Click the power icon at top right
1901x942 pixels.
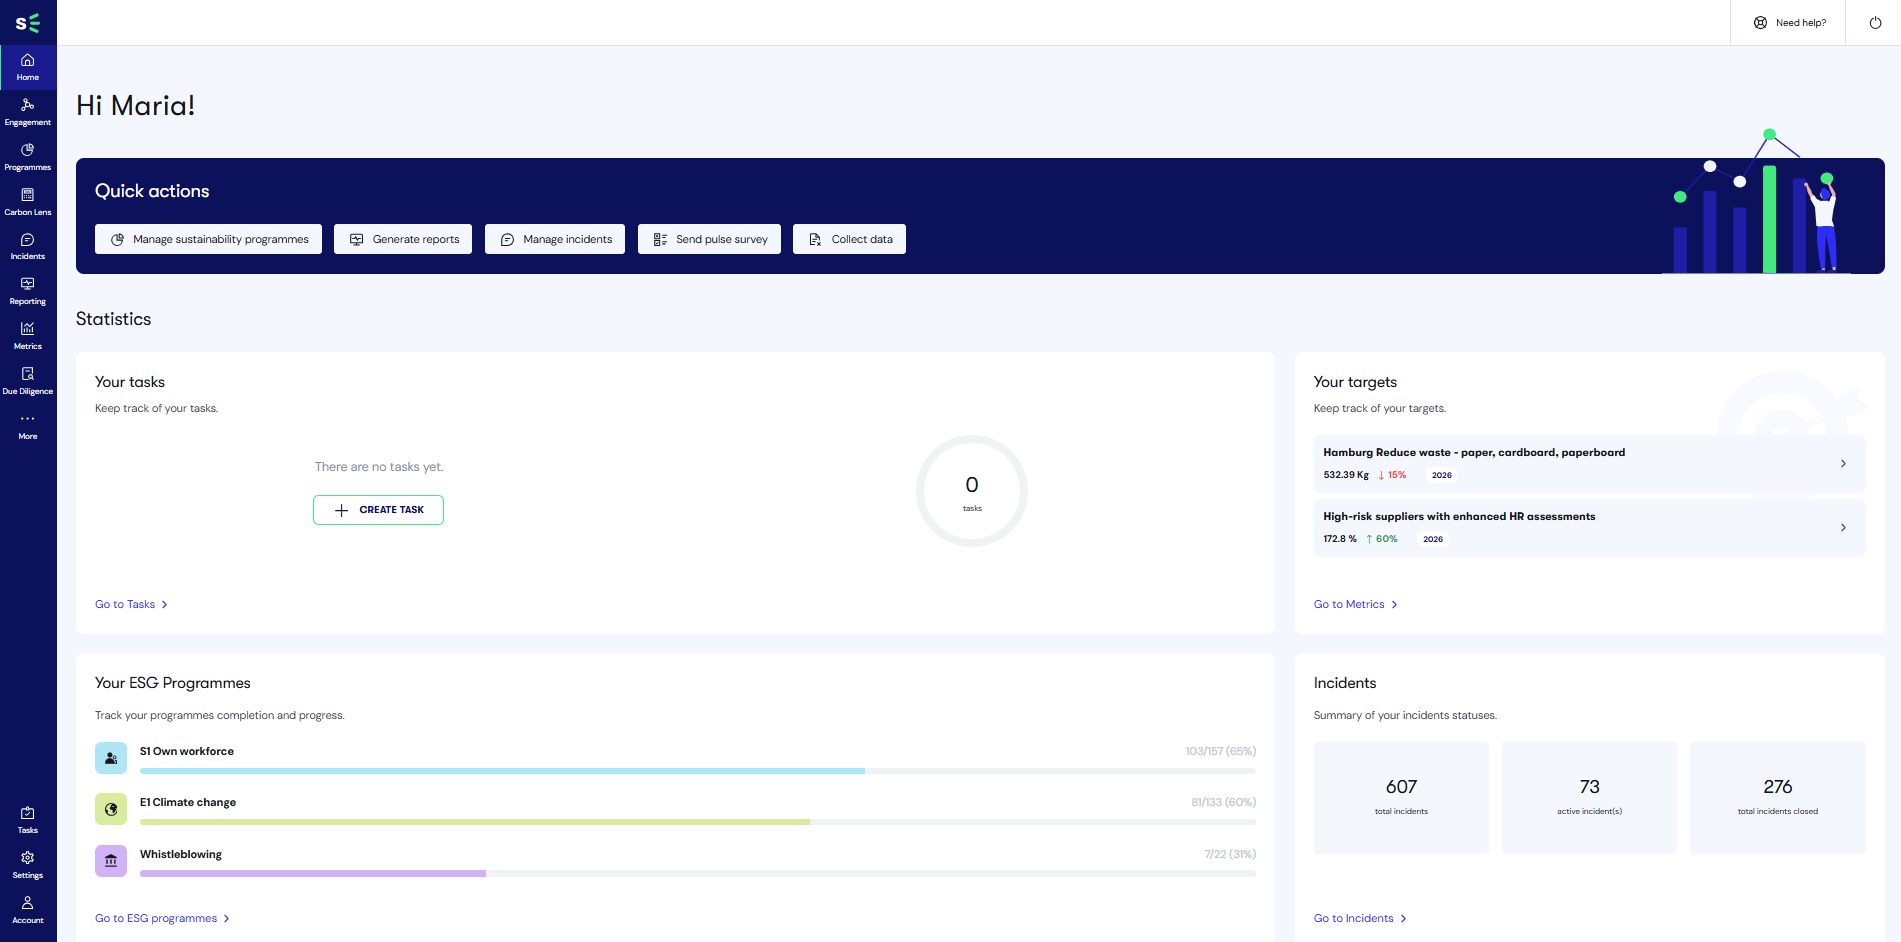(1875, 22)
